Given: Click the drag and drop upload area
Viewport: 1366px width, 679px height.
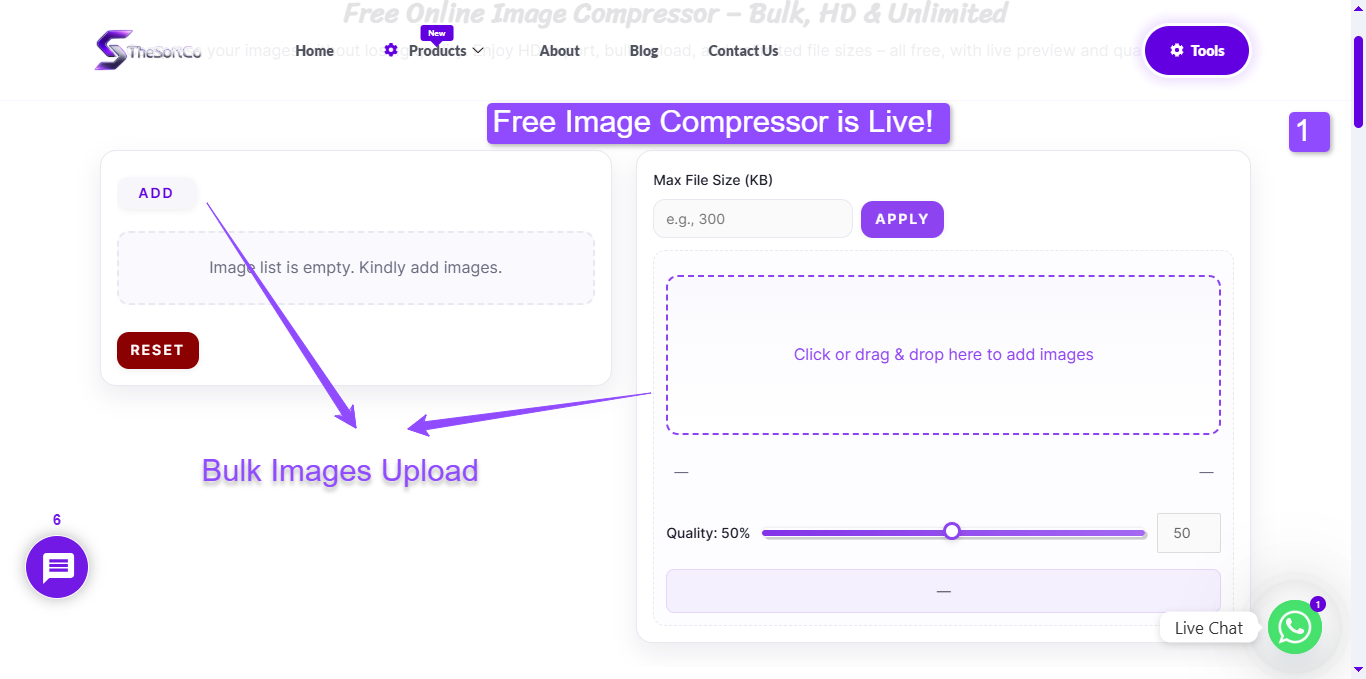Looking at the screenshot, I should point(943,355).
